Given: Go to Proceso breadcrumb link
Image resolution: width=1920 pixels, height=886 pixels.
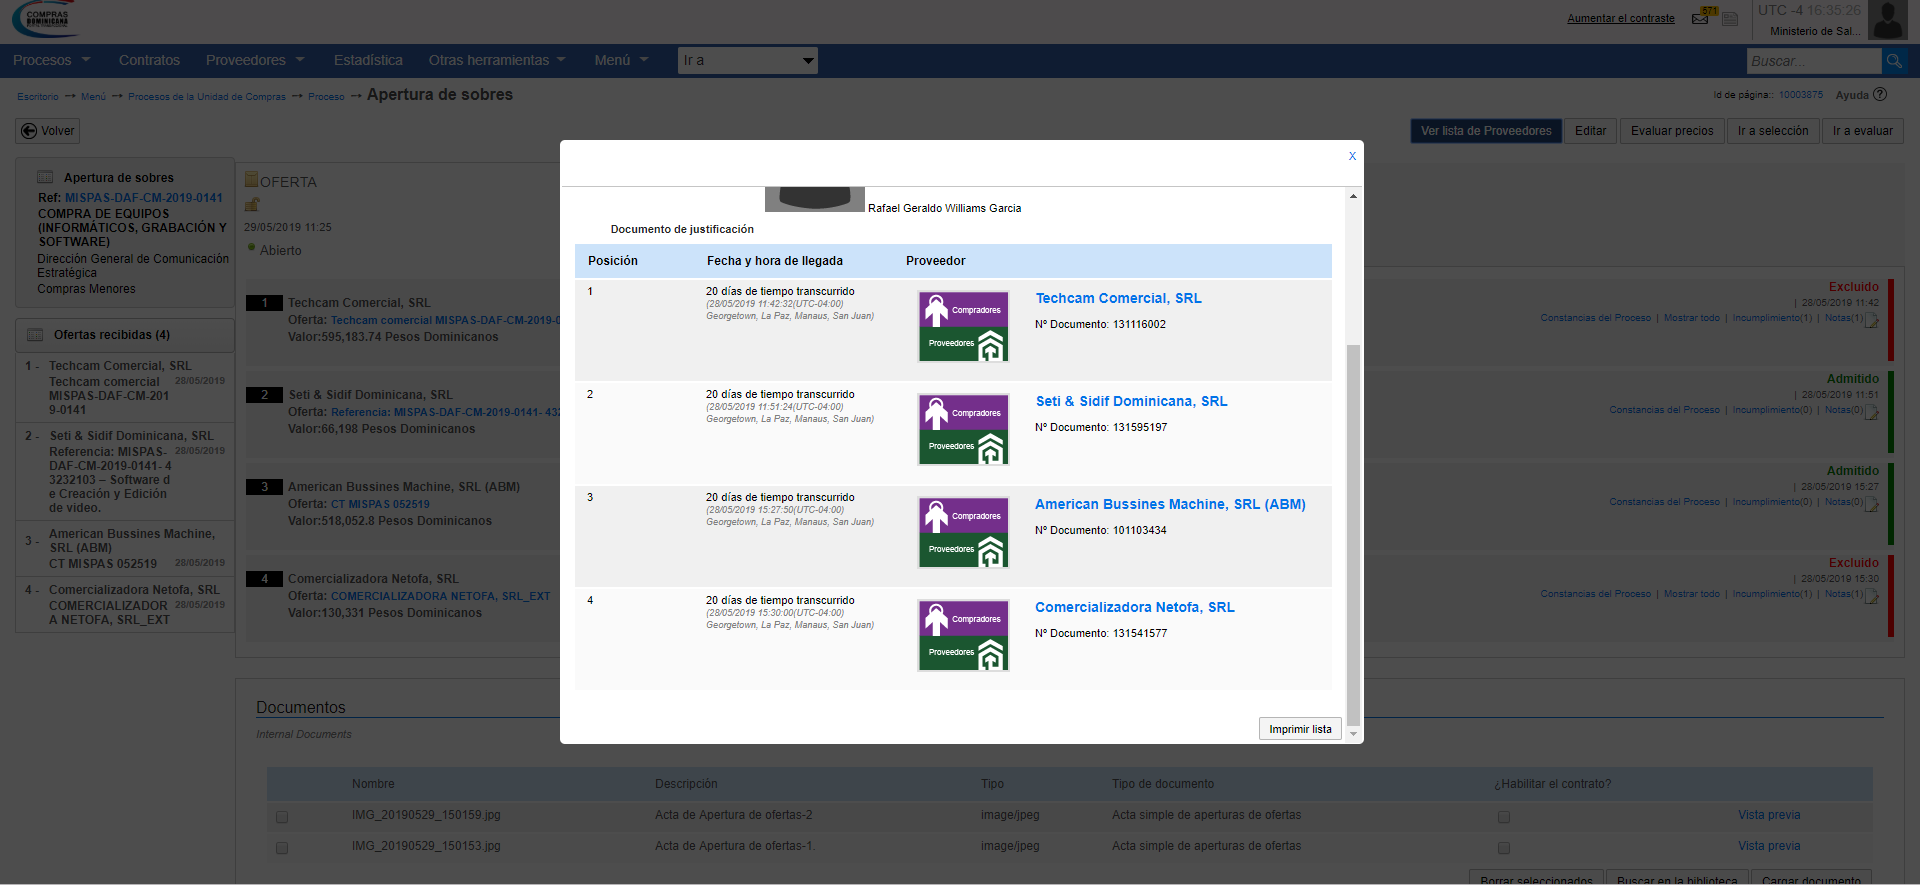Looking at the screenshot, I should coord(326,97).
